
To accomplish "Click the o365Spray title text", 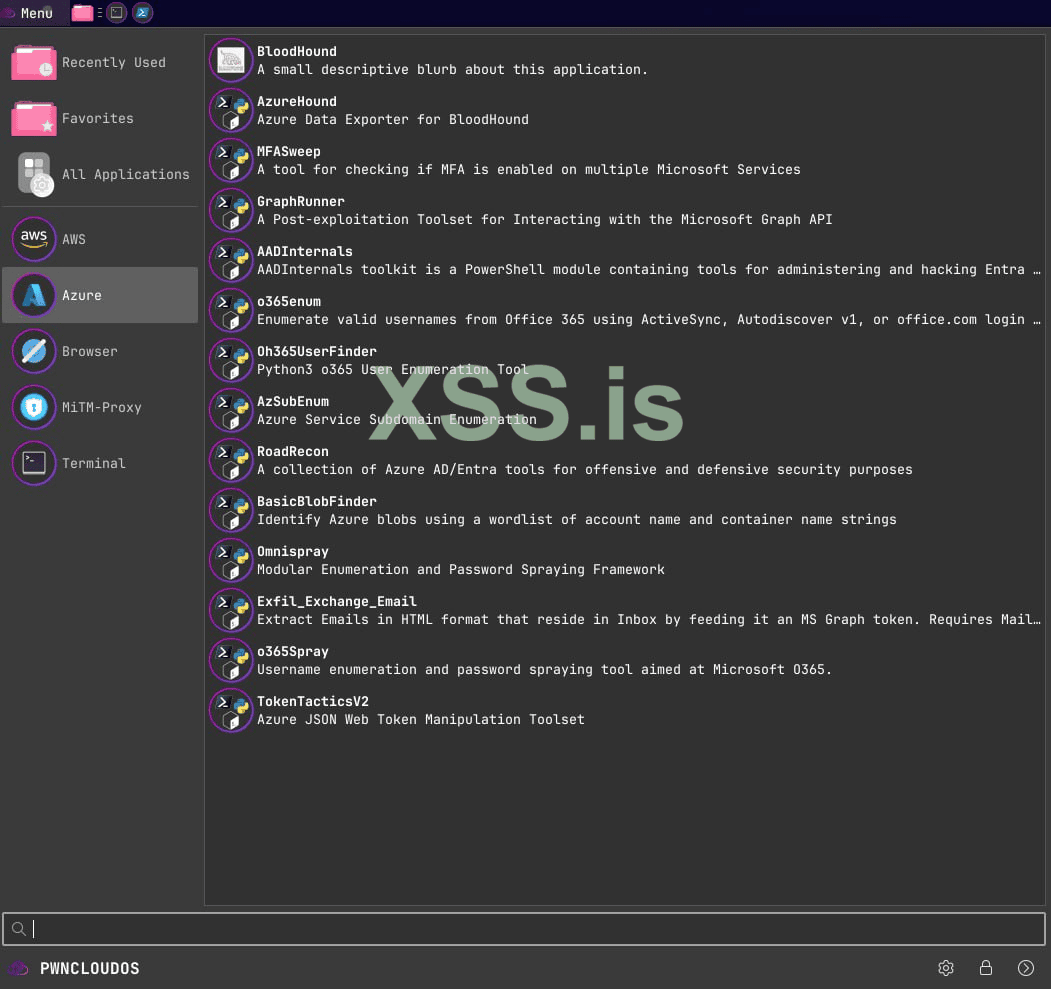I will [292, 651].
